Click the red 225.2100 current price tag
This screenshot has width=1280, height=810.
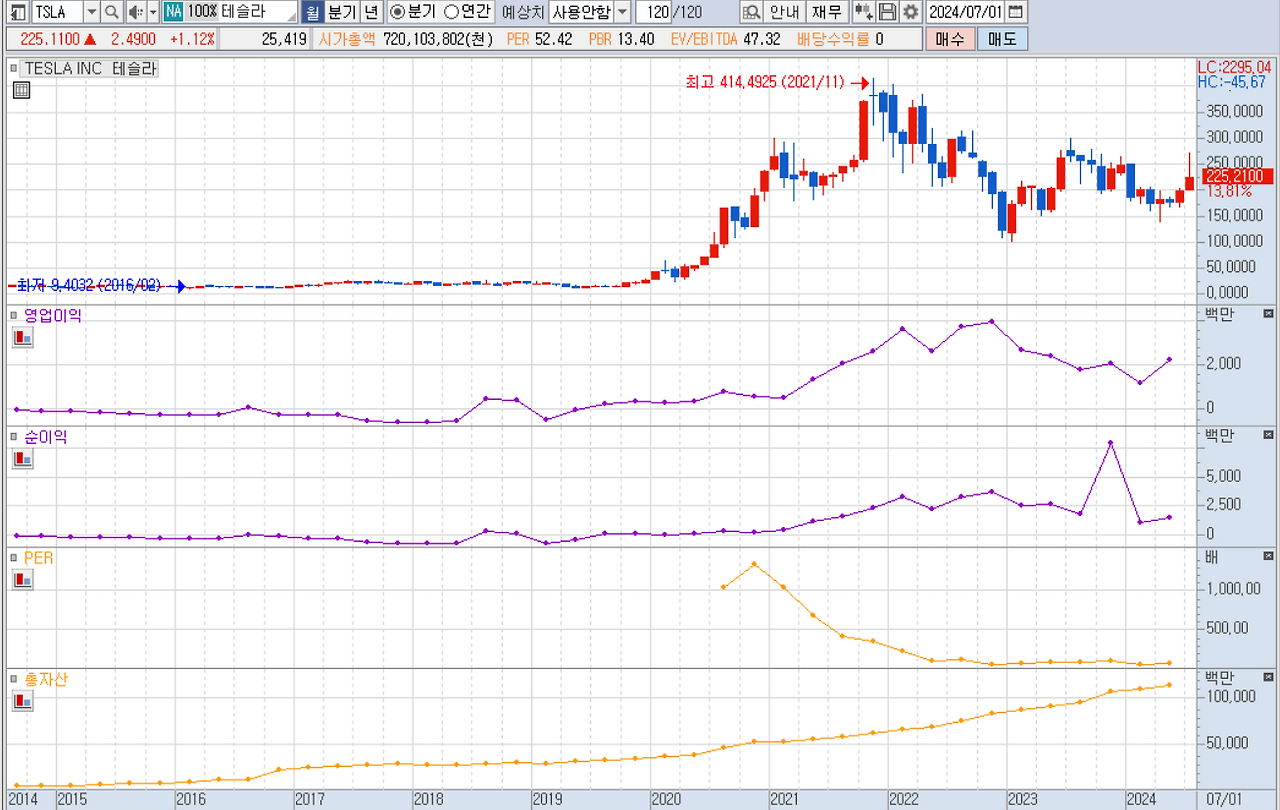pos(1237,176)
